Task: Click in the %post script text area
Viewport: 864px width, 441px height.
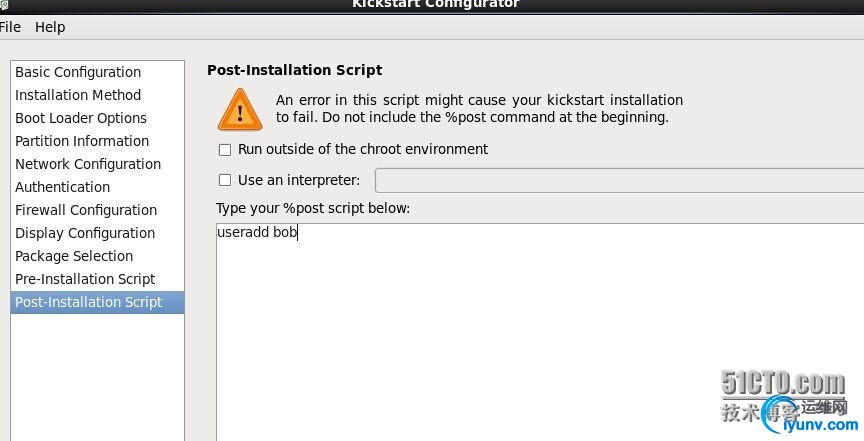Action: [x=540, y=332]
